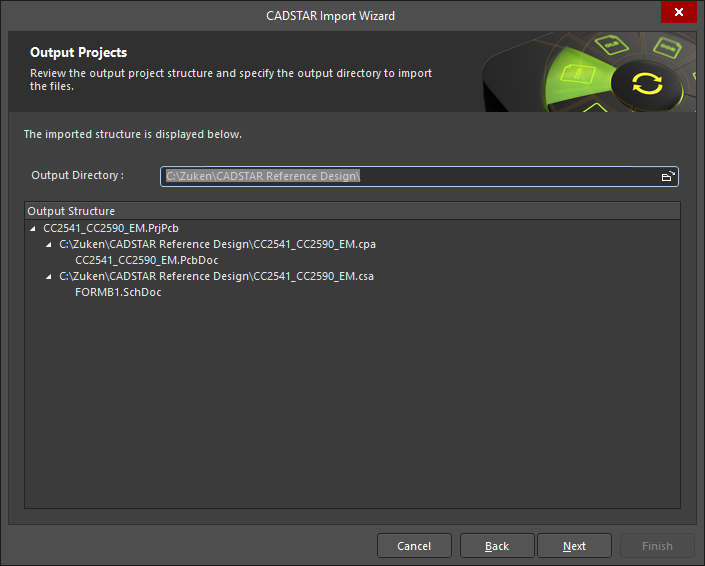Click the browse folder icon in Output Directory

click(668, 176)
